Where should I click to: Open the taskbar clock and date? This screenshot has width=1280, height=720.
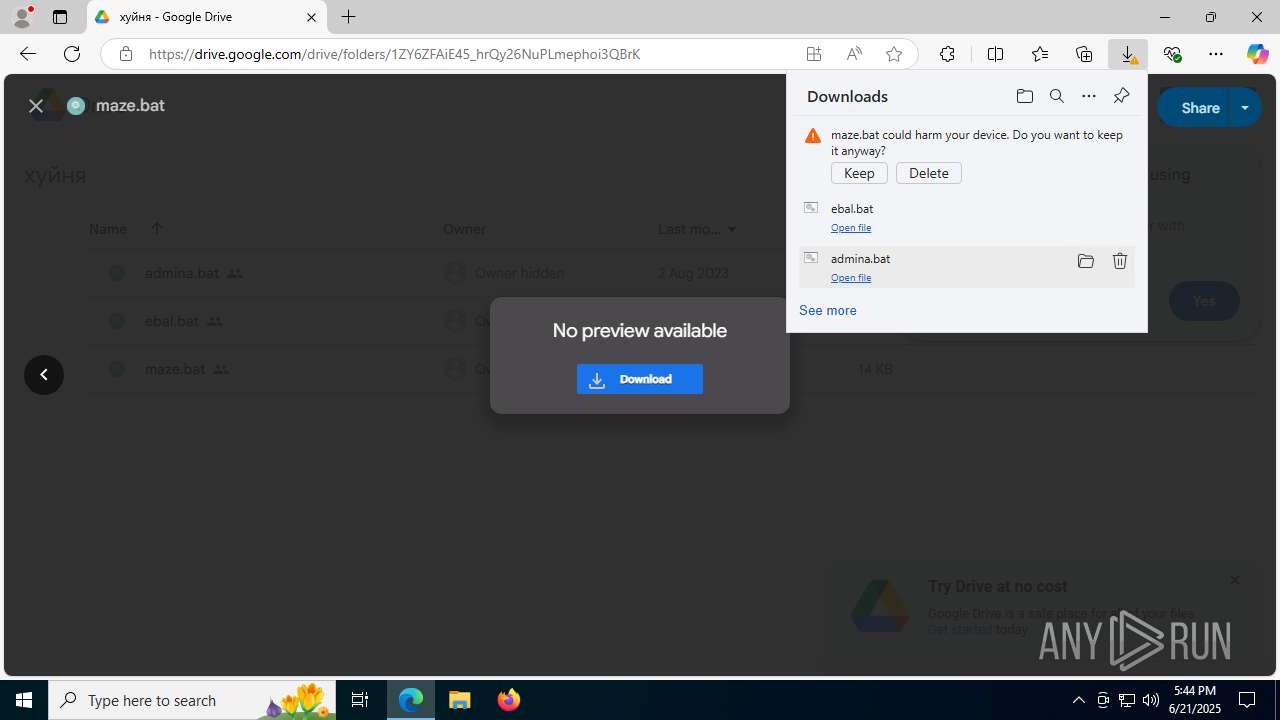click(x=1196, y=700)
